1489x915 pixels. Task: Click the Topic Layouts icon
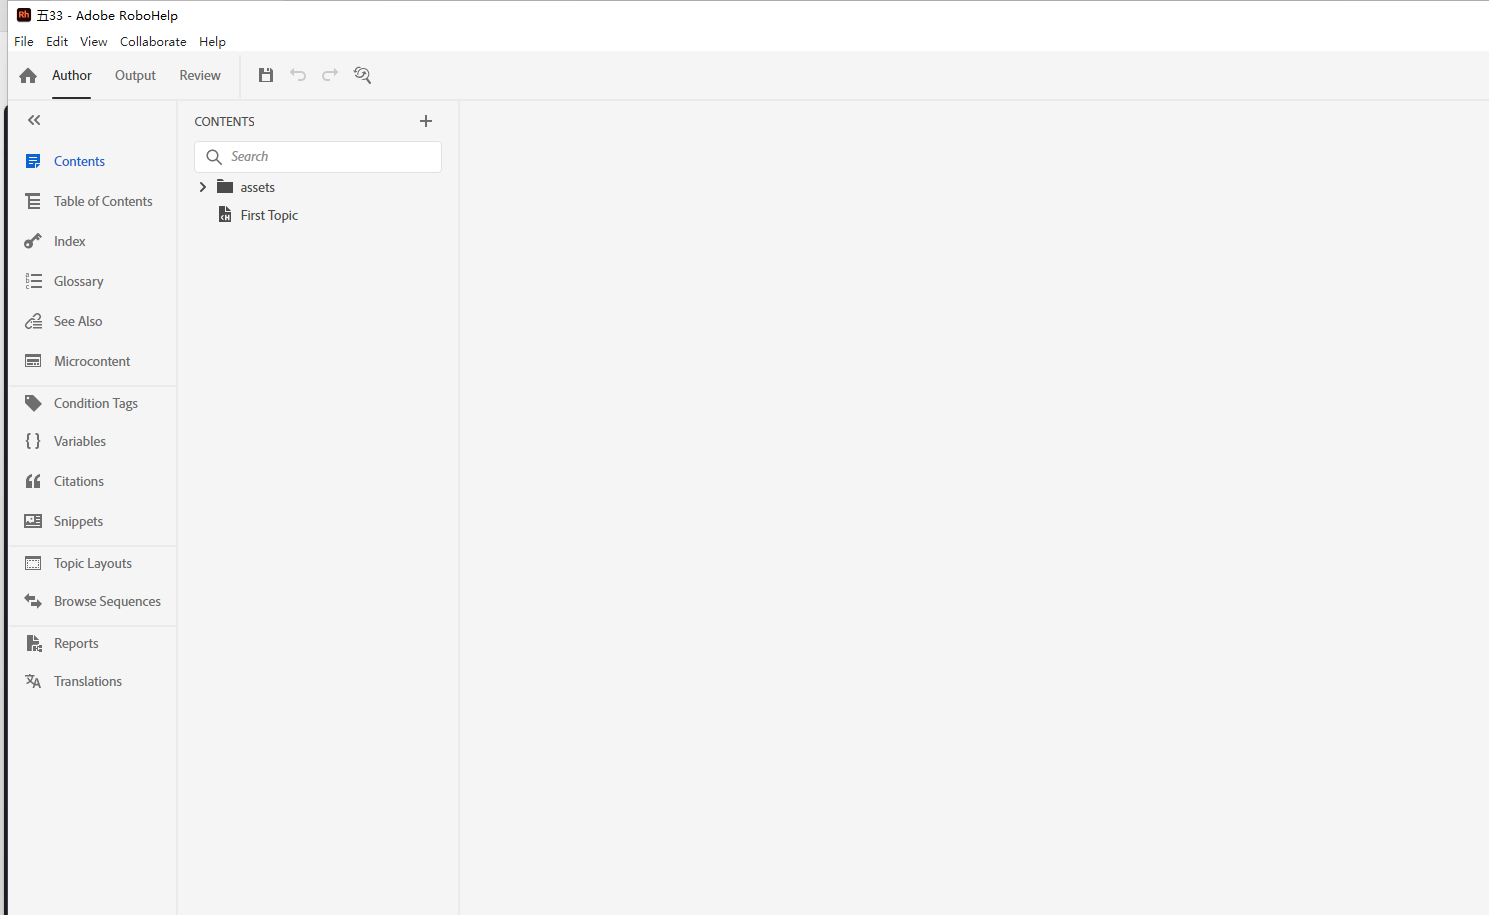point(33,563)
